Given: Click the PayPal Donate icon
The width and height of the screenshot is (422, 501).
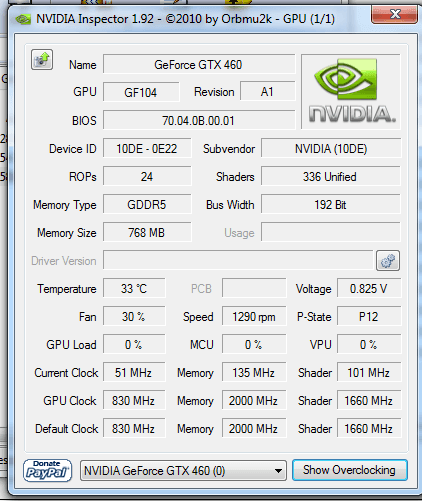Looking at the screenshot, I should (x=47, y=470).
